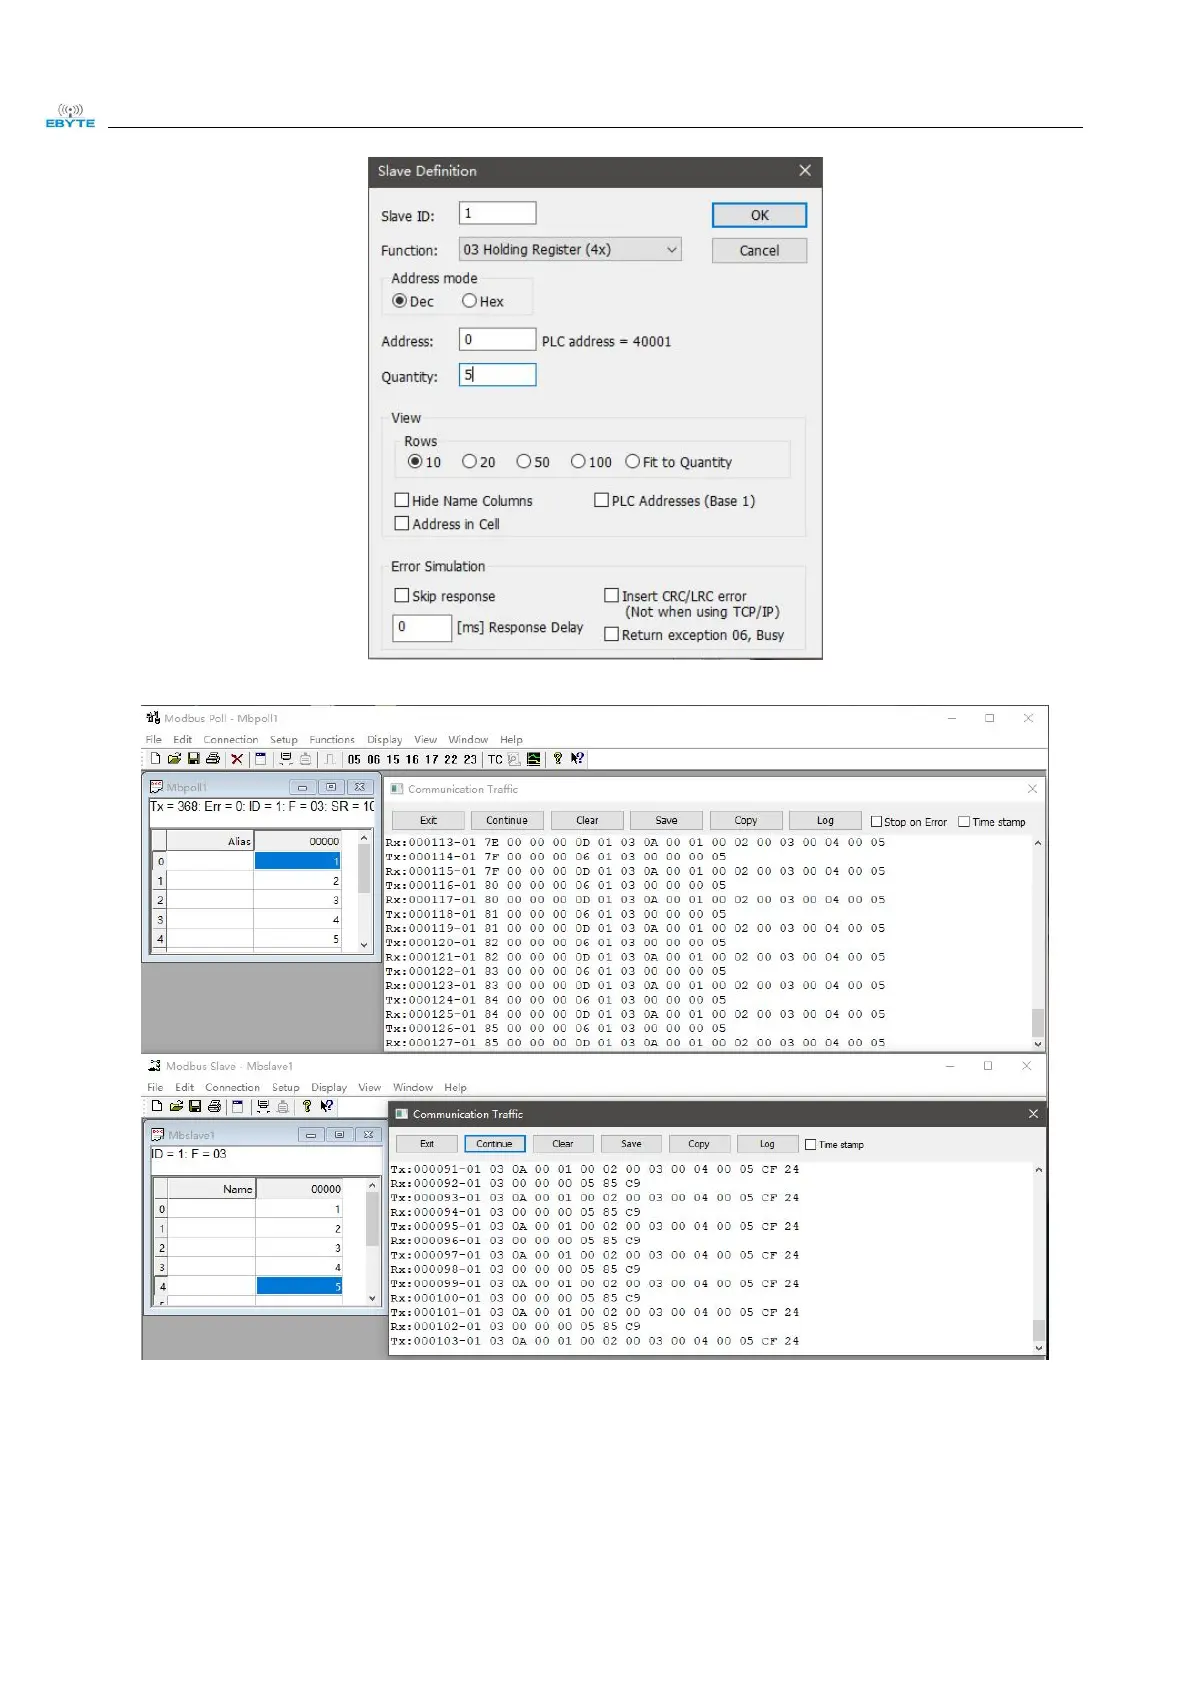Image resolution: width=1191 pixels, height=1684 pixels.
Task: Click the Modbus Poll traffic vertical scrollbar thumb
Action: pyautogui.click(x=1038, y=1022)
